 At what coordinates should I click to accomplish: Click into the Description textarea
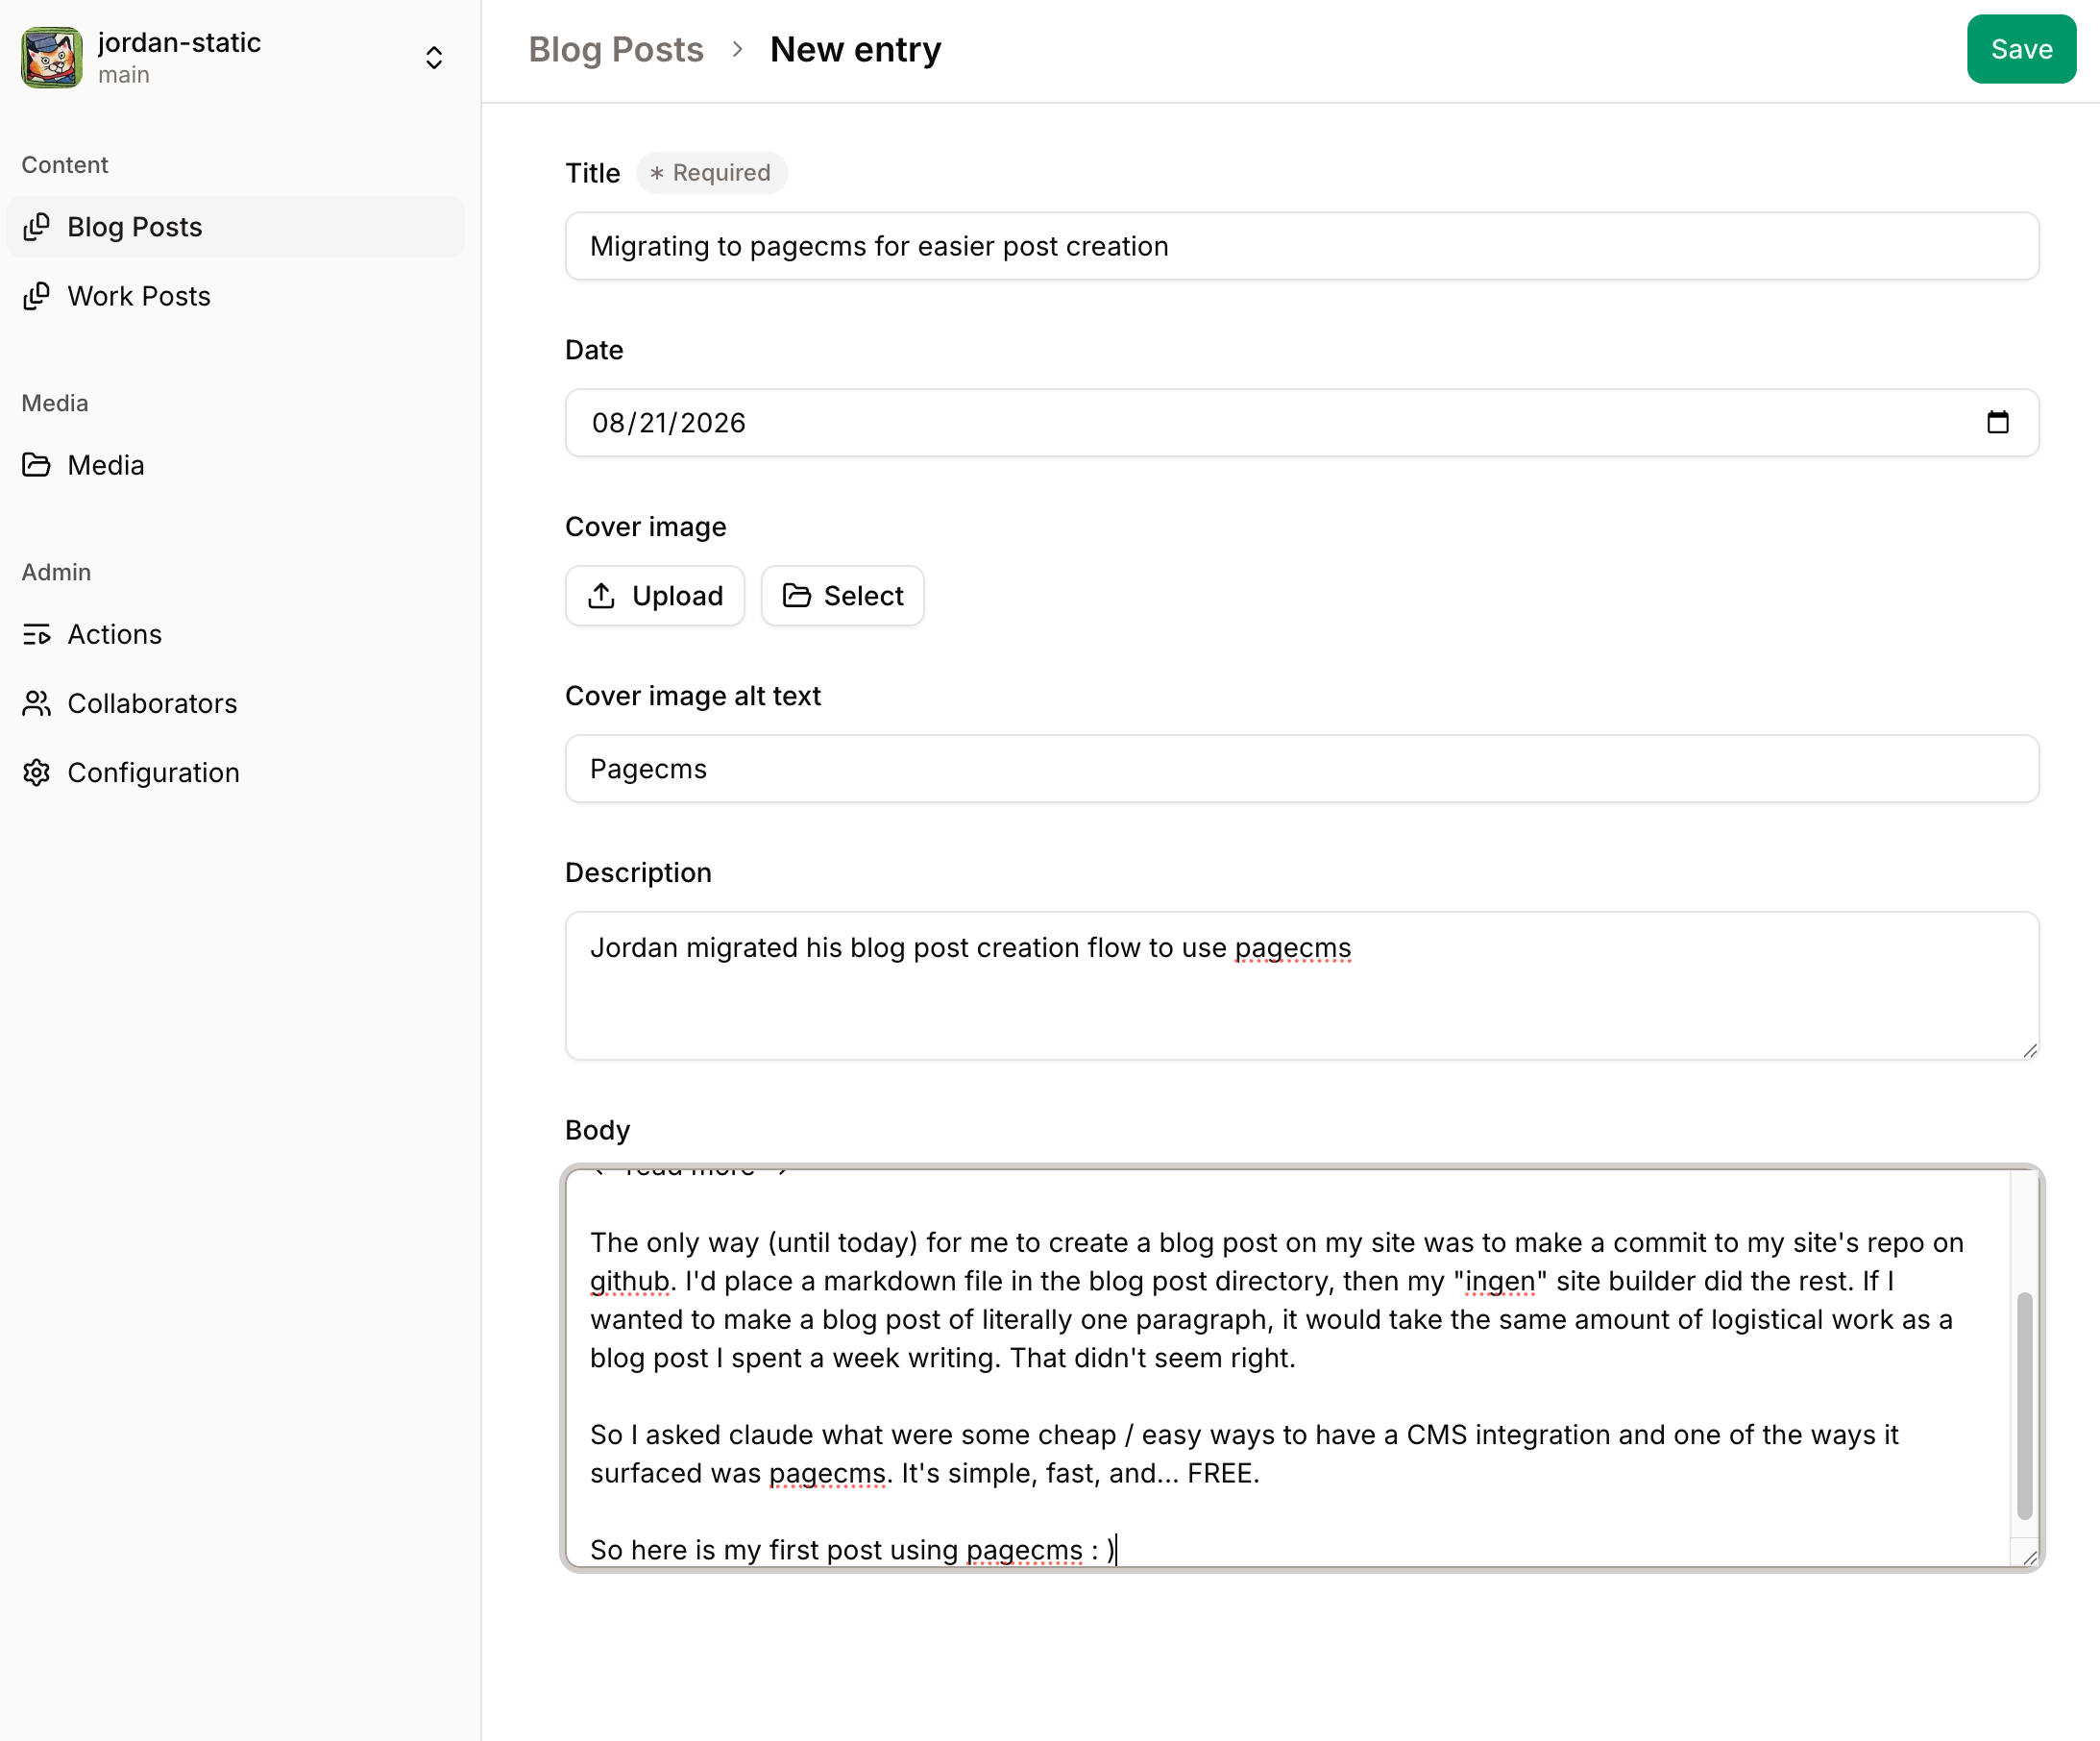click(1302, 985)
